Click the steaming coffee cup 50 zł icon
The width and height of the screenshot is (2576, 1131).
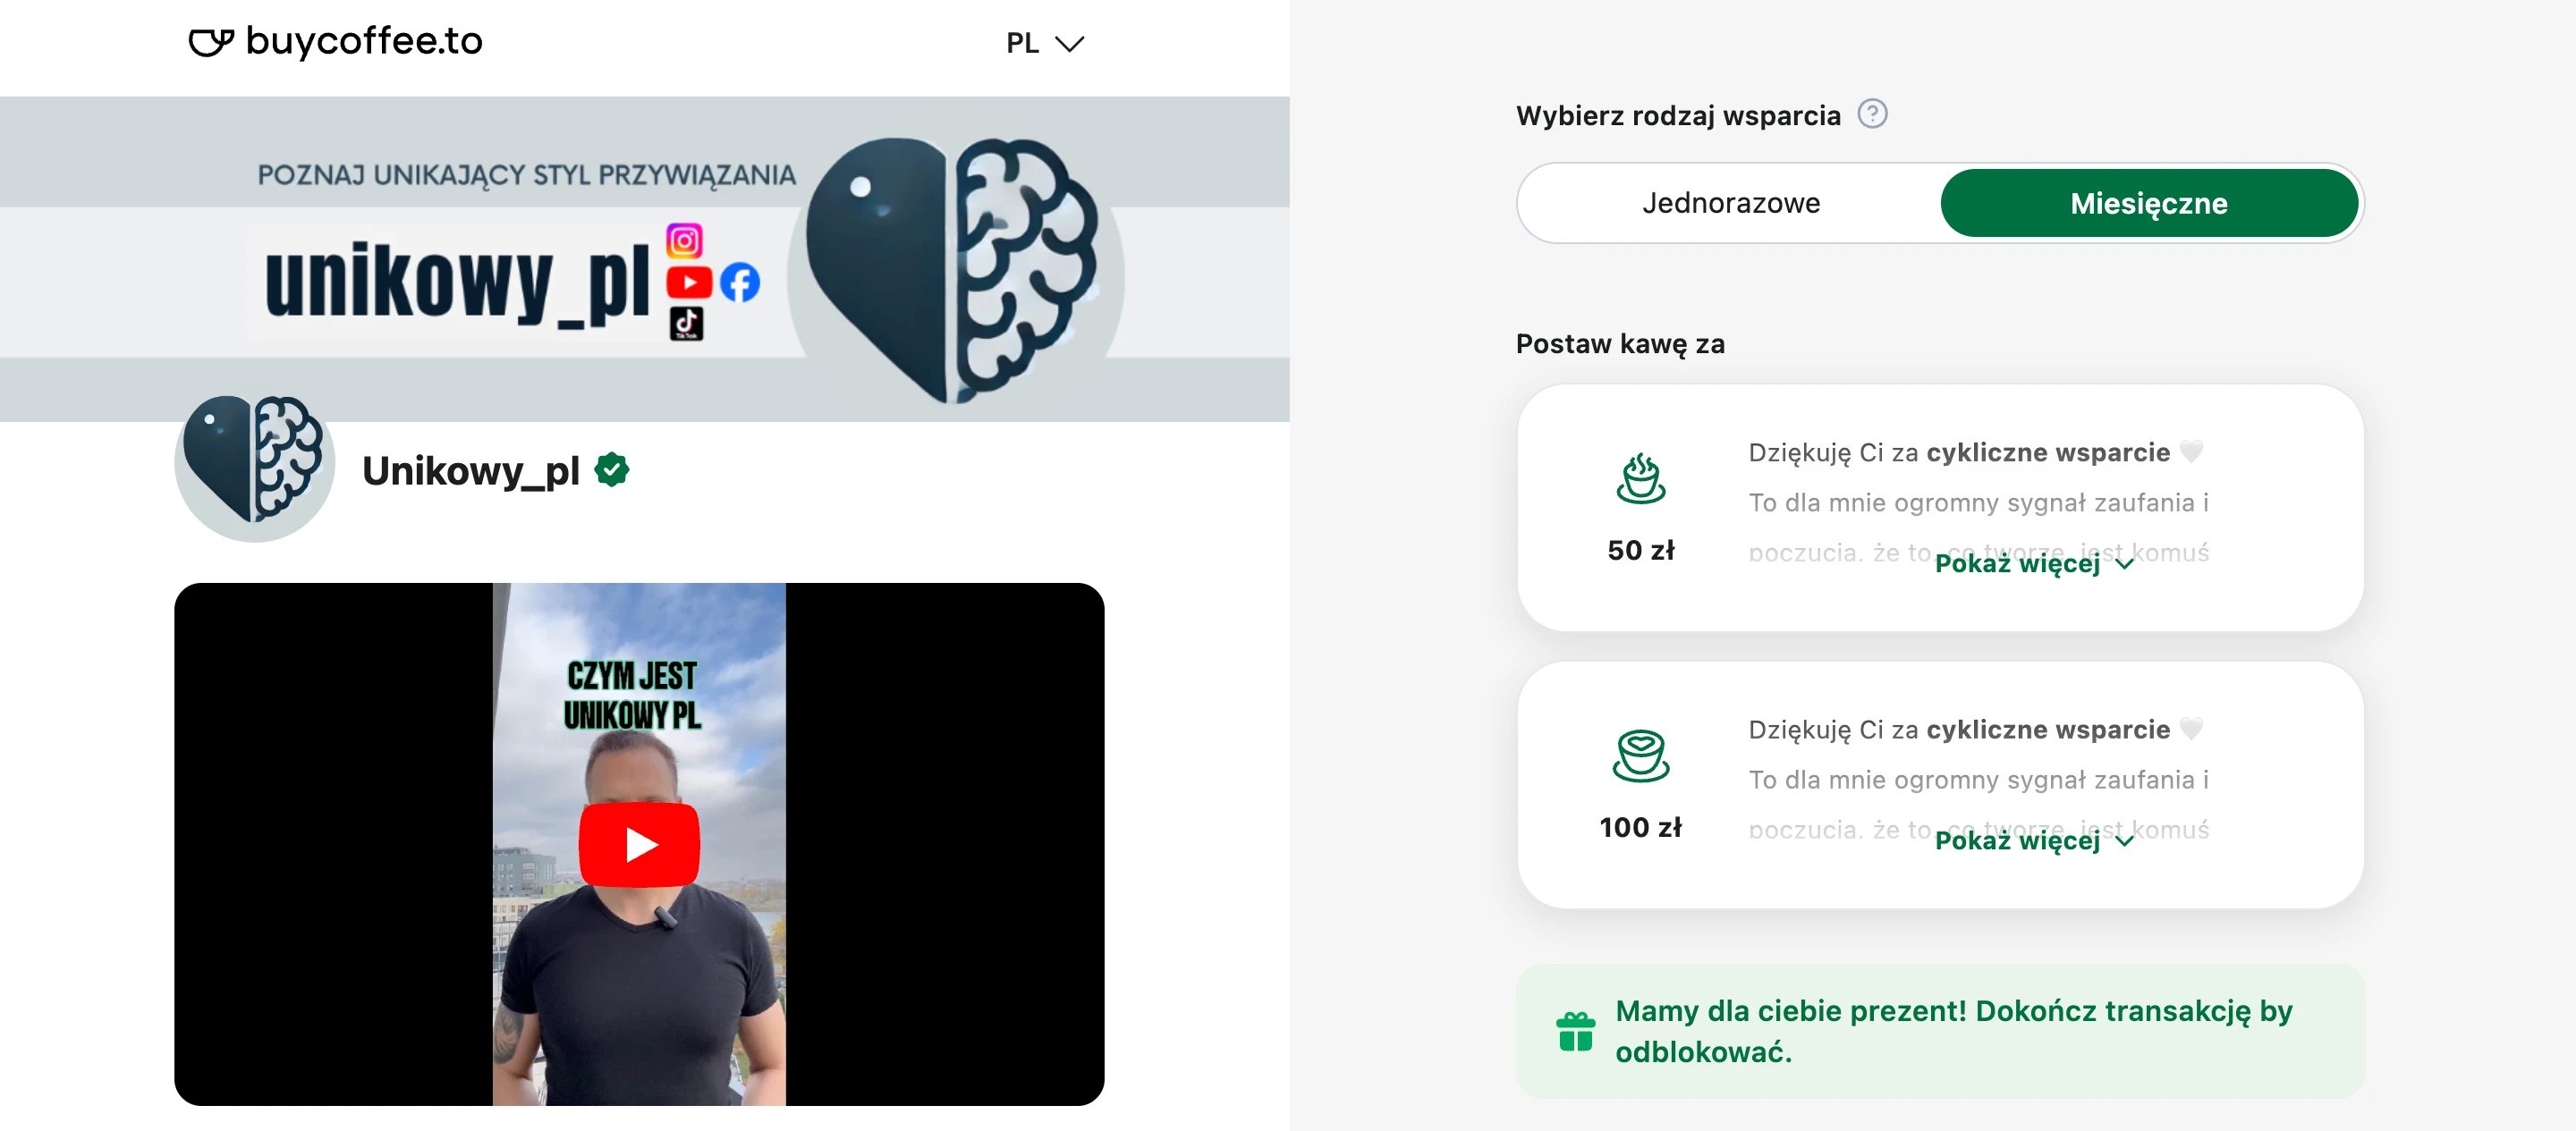coord(1641,479)
